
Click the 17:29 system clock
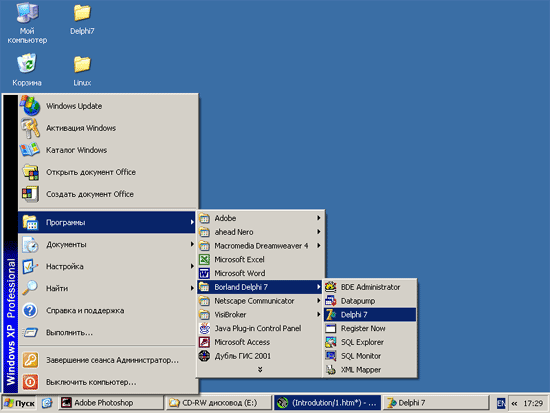tap(533, 404)
